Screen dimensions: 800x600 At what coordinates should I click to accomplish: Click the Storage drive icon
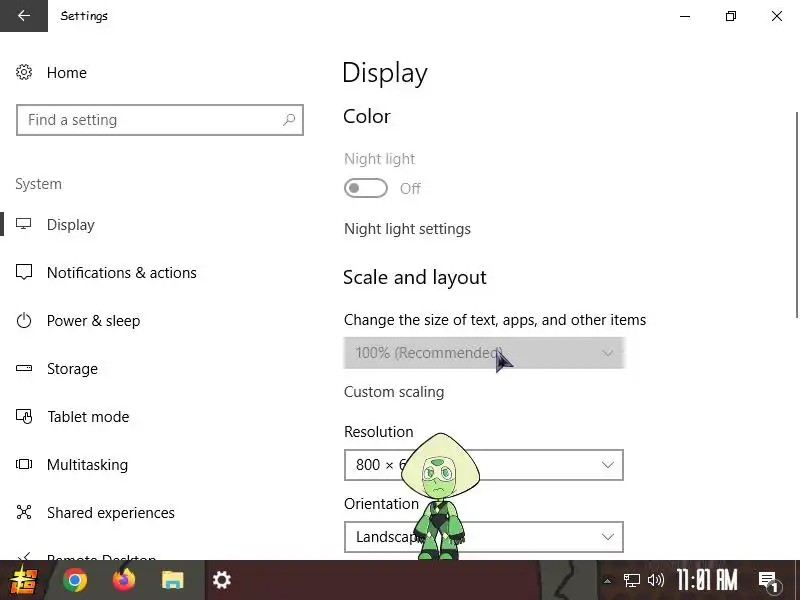[23, 368]
